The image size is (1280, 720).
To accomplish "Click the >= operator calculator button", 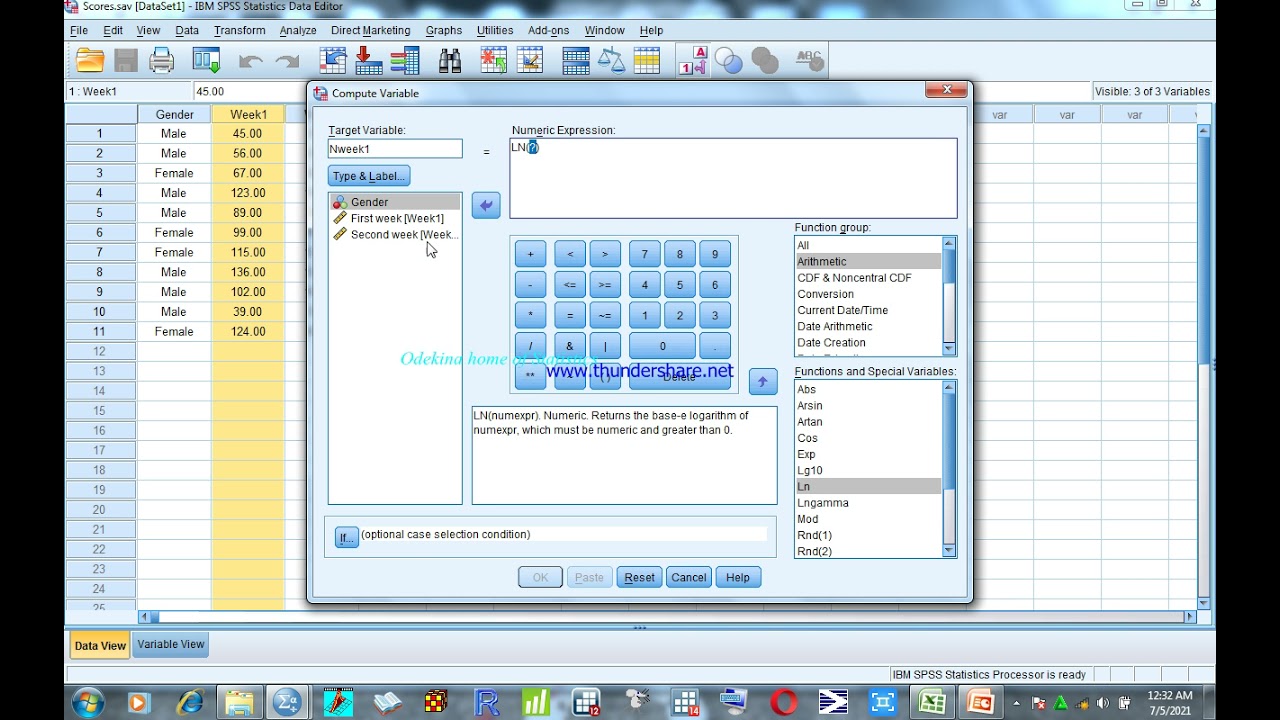I will 605,285.
